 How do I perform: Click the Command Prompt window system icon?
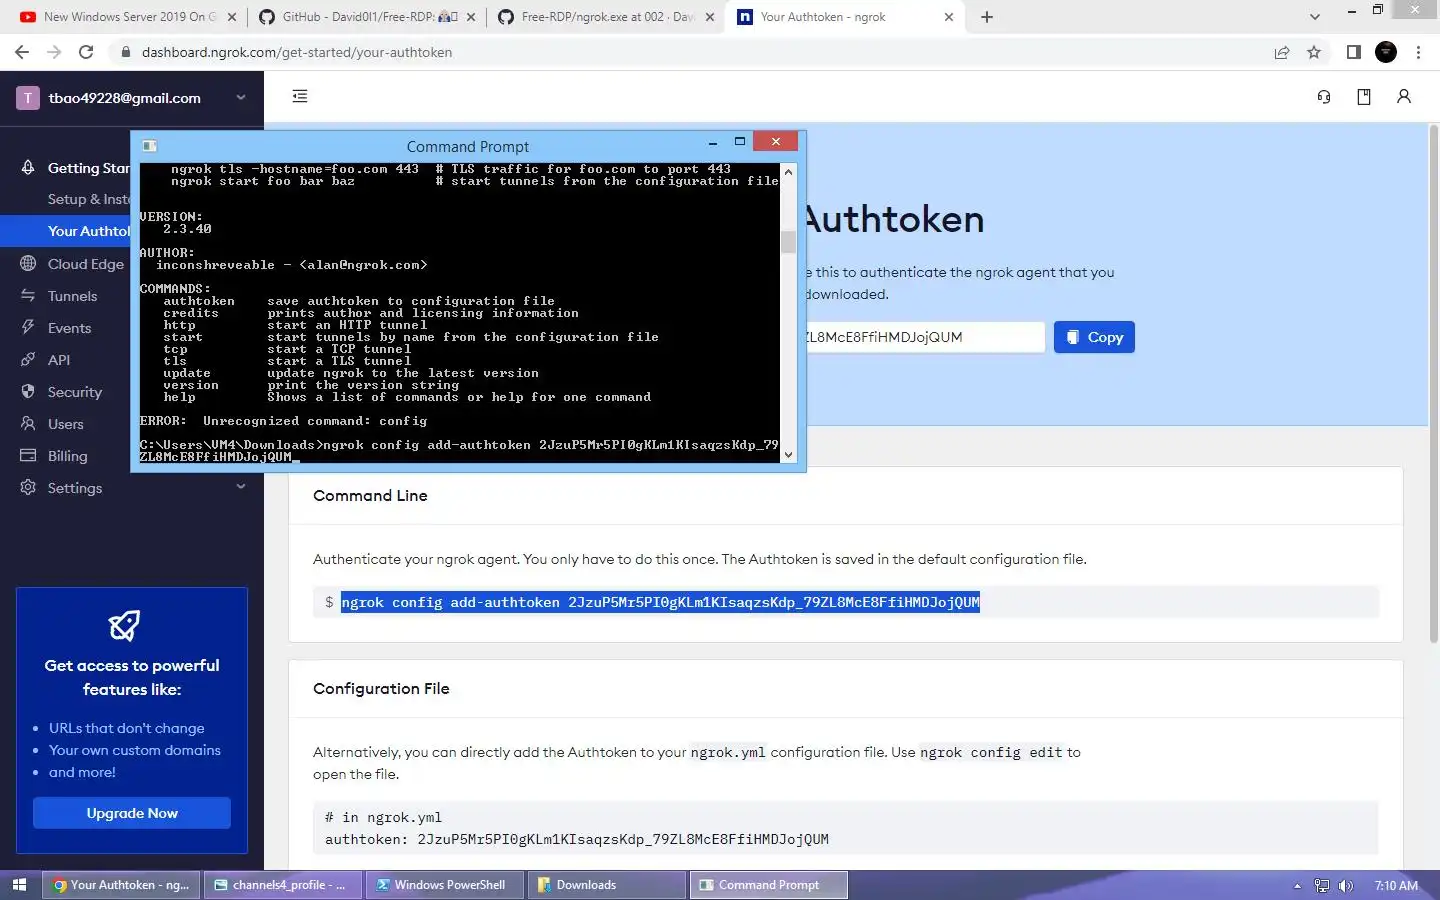pos(150,146)
